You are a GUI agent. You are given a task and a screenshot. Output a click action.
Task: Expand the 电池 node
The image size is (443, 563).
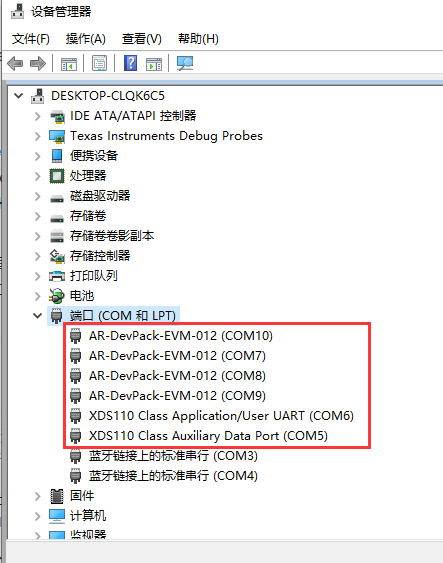(37, 296)
